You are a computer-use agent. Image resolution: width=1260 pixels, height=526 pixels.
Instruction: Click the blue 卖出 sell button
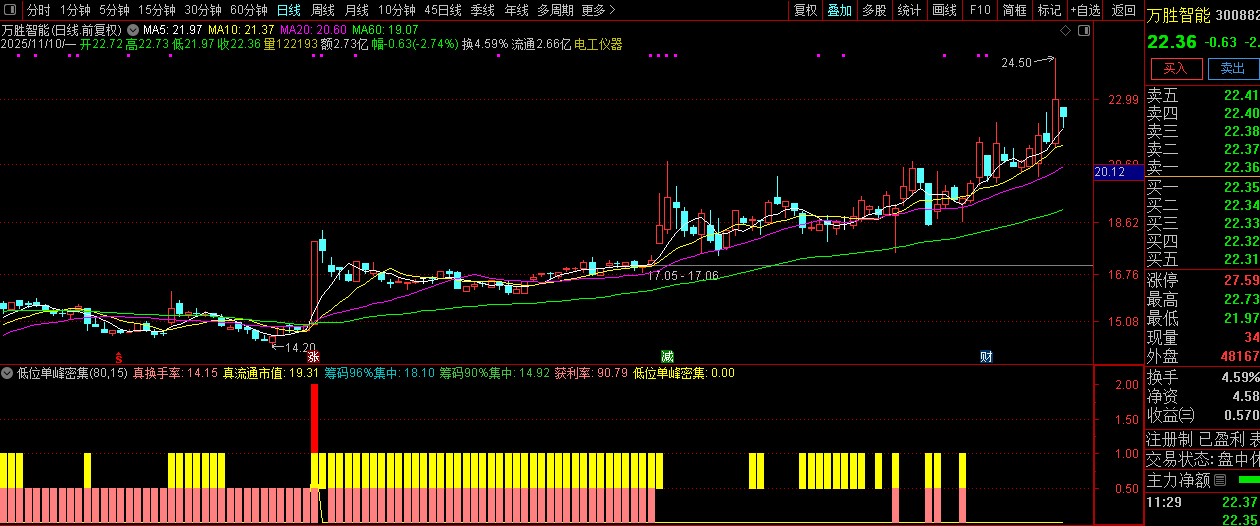1233,69
